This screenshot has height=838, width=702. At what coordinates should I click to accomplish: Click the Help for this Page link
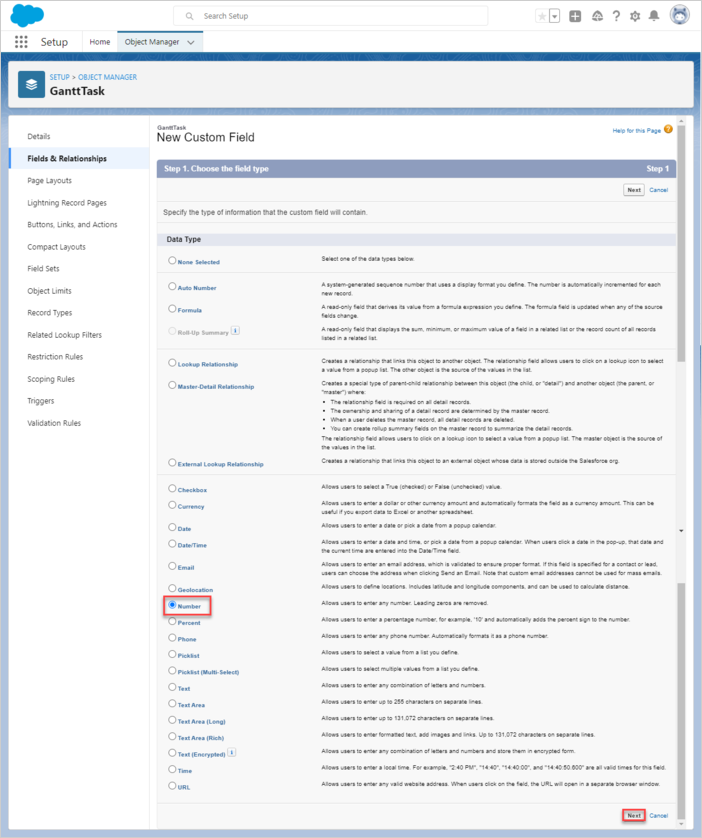[x=636, y=131]
